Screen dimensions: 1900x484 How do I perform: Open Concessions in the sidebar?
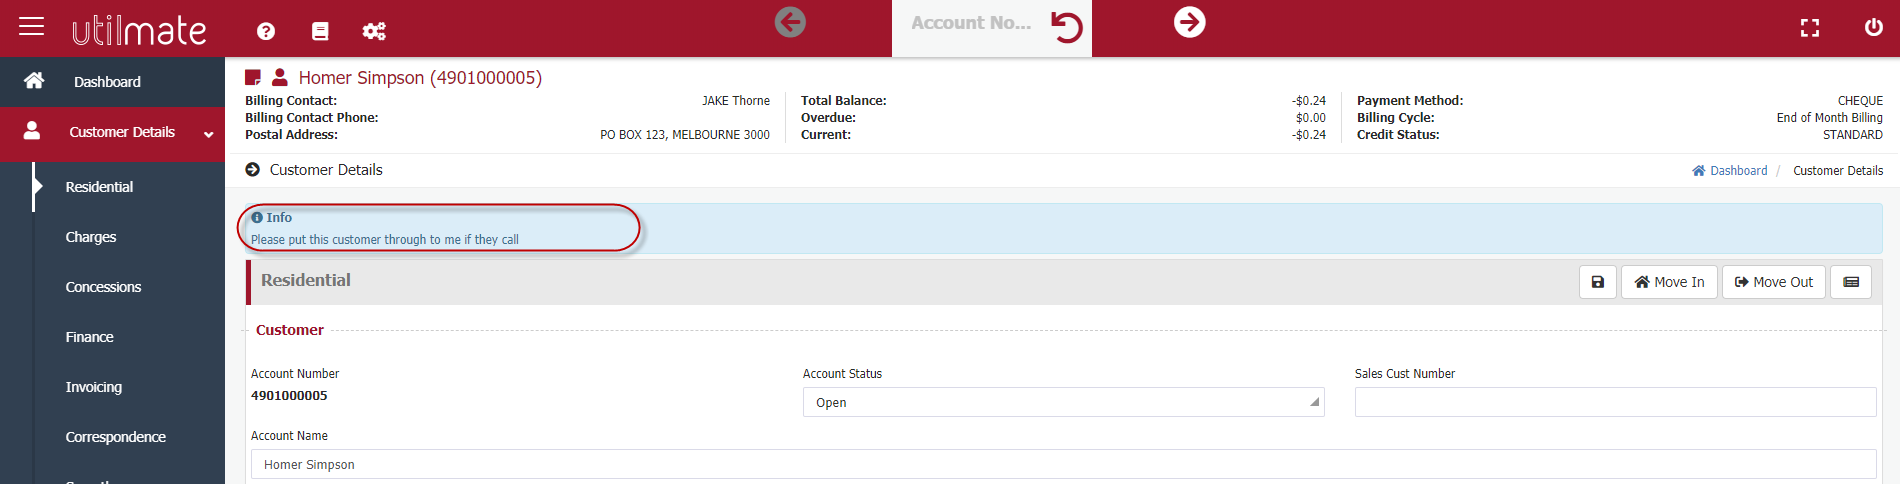tap(103, 287)
